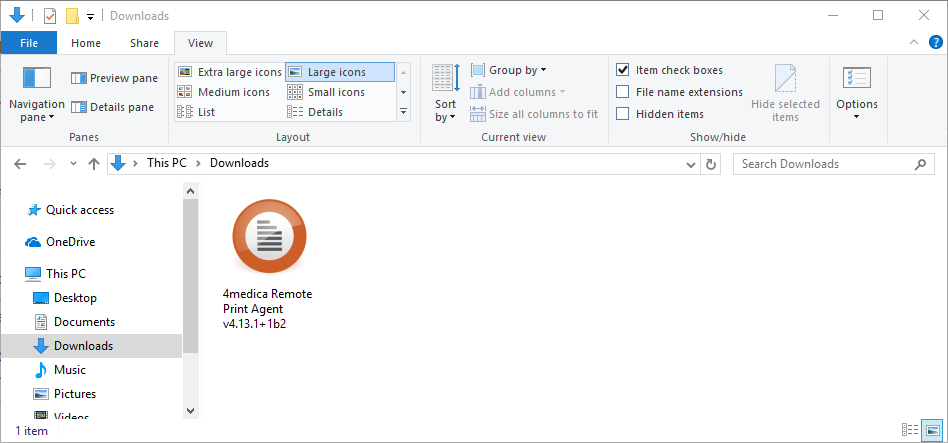Open the blue Help question mark icon
Image resolution: width=948 pixels, height=443 pixels.
[x=935, y=42]
